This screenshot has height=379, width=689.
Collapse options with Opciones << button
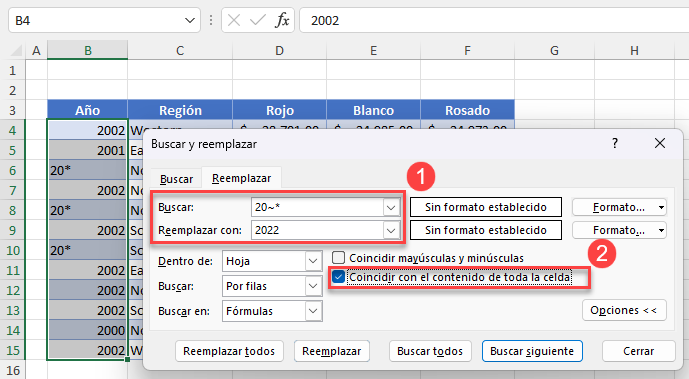624,310
